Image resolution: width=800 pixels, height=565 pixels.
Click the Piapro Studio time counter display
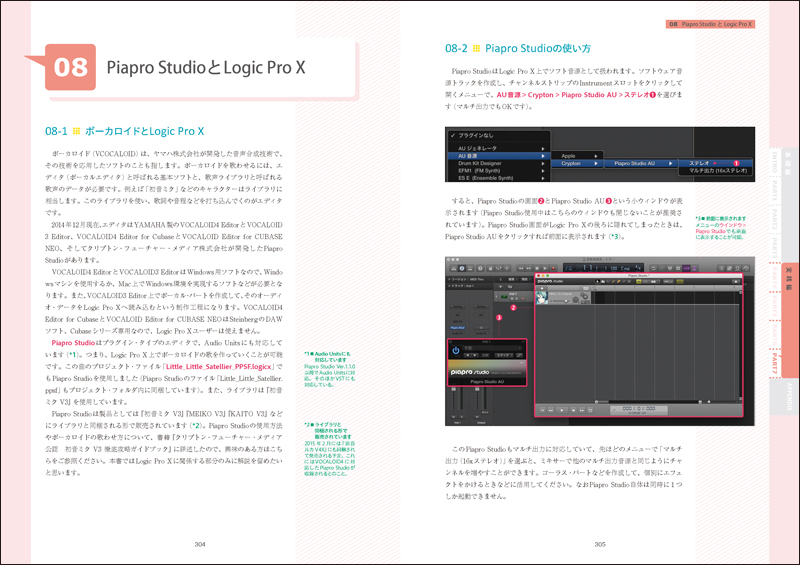[x=639, y=409]
